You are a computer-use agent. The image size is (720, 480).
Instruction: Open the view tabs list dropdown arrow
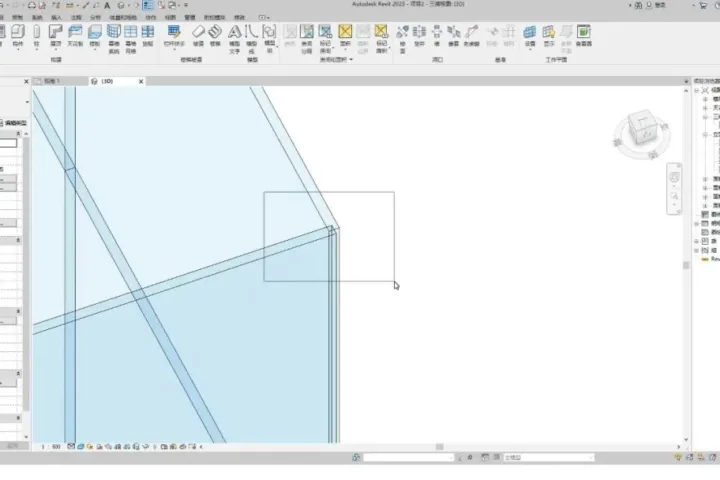pyautogui.click(x=686, y=81)
